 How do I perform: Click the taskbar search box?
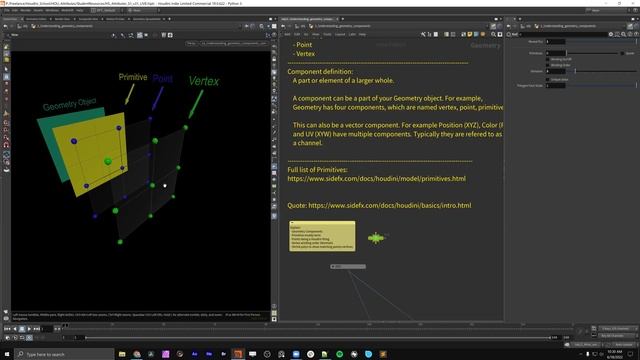64,354
